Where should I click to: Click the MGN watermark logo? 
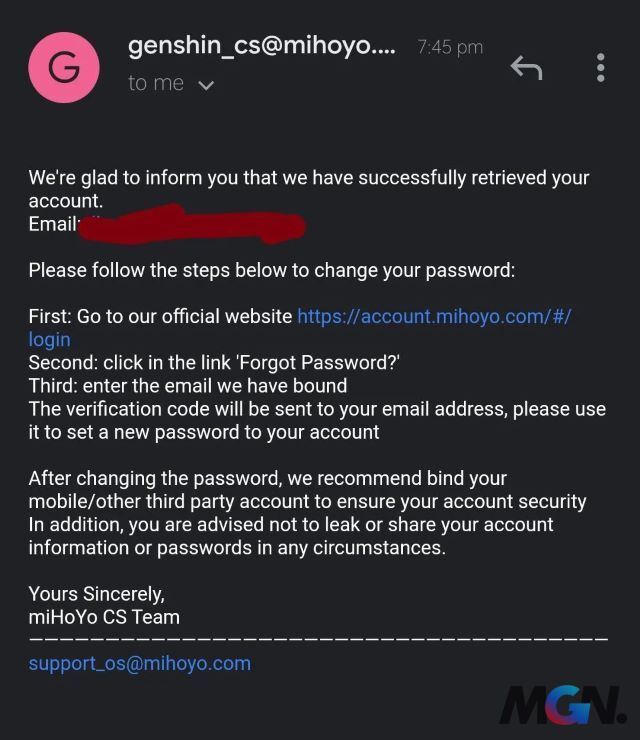[x=563, y=706]
